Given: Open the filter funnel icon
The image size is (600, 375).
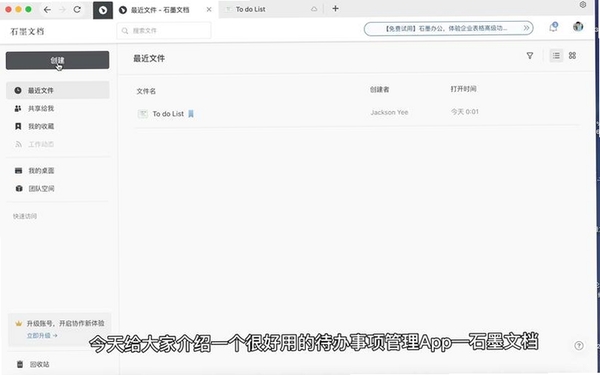Looking at the screenshot, I should [x=530, y=56].
